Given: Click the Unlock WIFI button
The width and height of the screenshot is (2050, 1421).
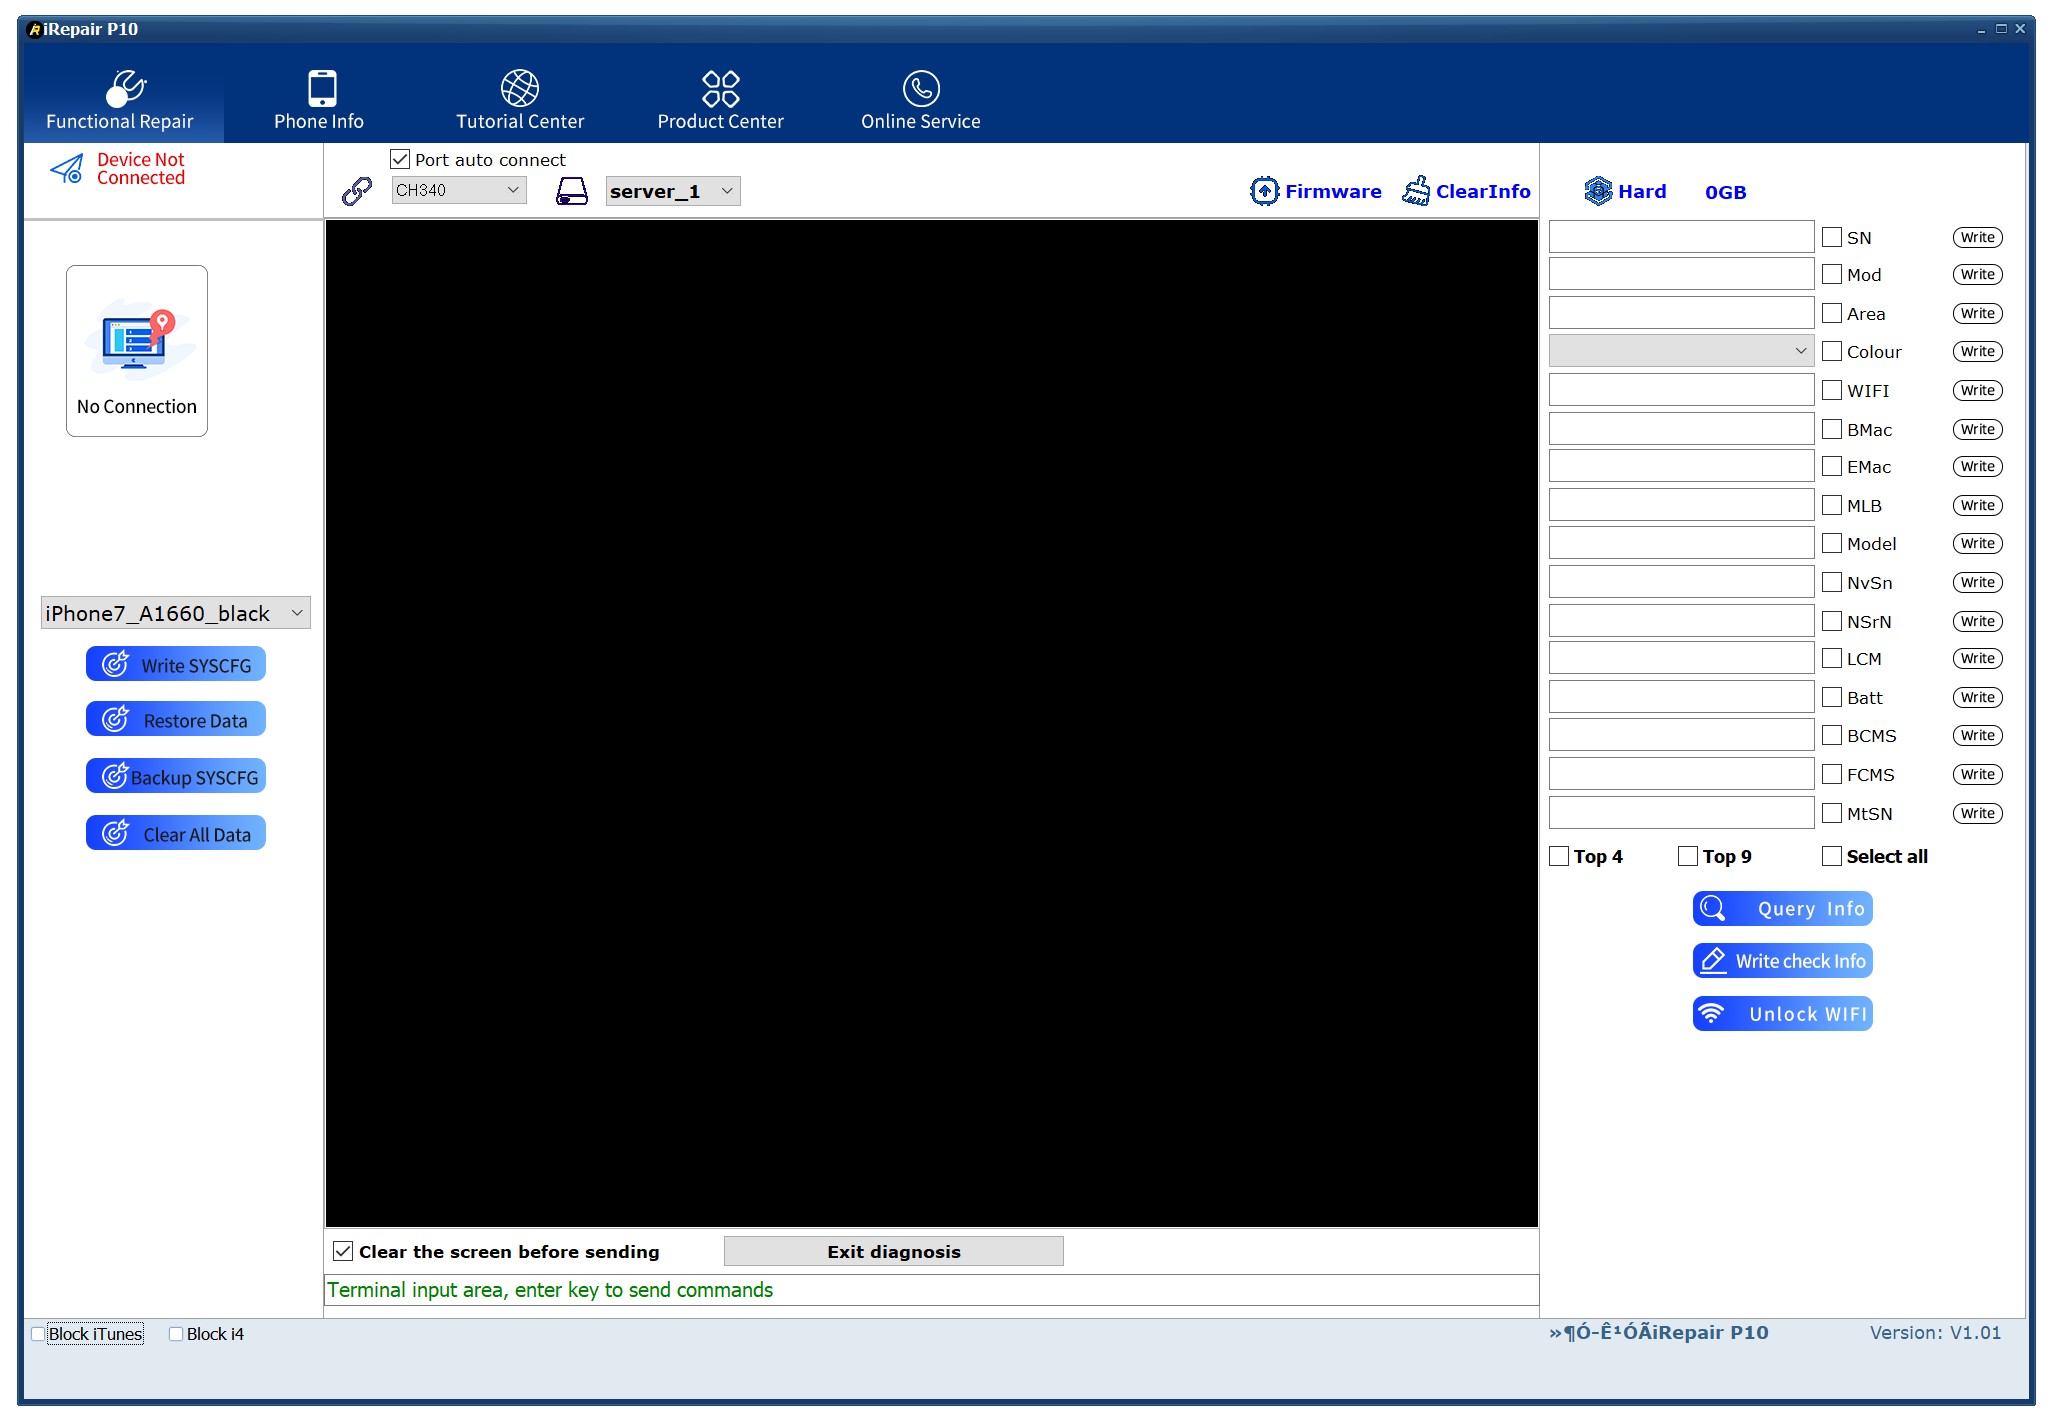Looking at the screenshot, I should tap(1783, 1014).
